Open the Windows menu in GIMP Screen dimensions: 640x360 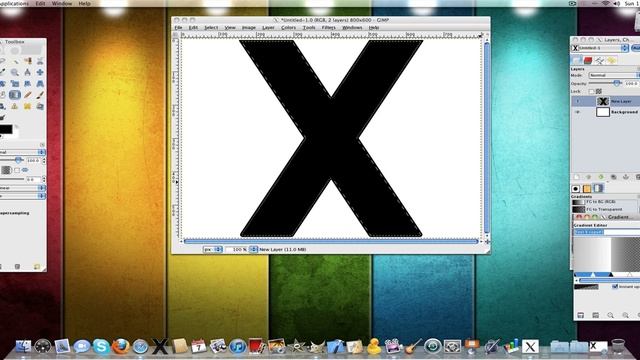[x=352, y=27]
